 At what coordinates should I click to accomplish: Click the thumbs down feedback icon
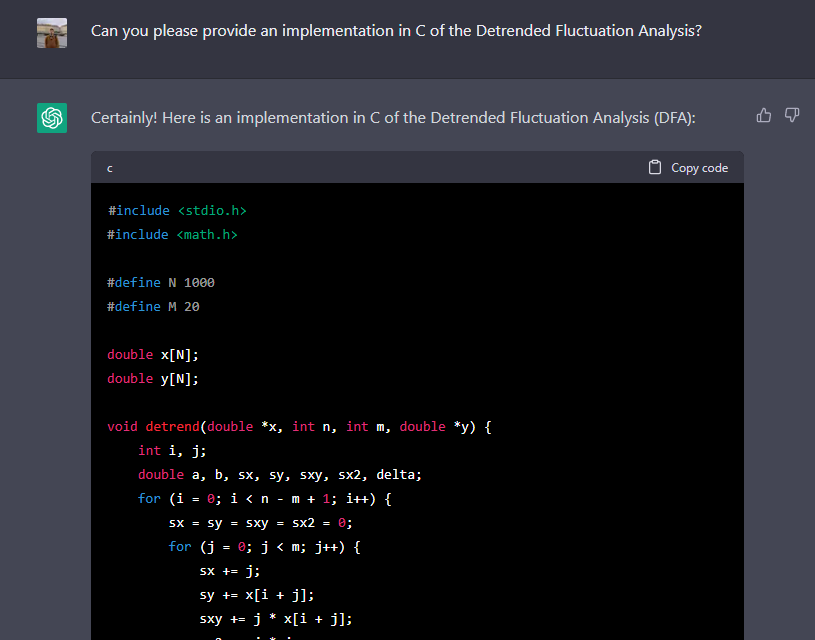coord(792,115)
